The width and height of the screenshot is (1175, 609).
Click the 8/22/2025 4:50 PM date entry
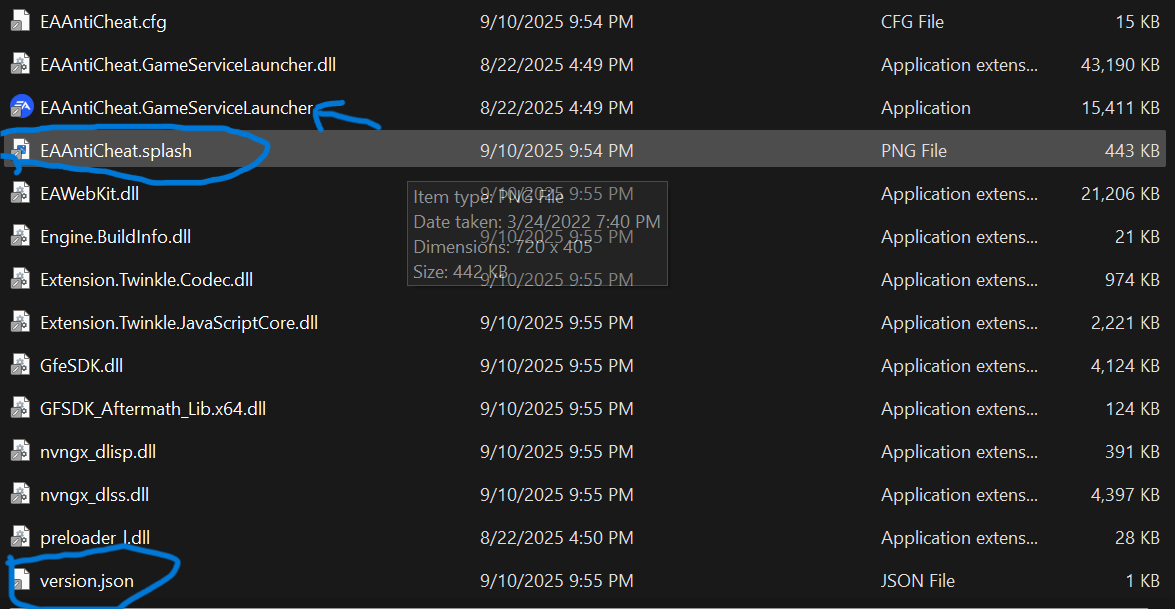point(557,538)
